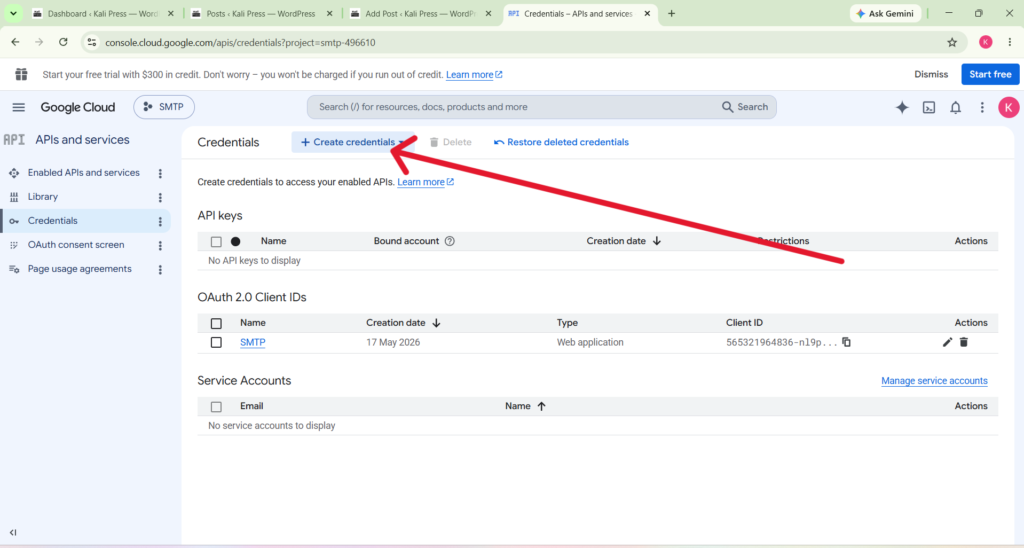Open the tab search dropdown arrow
This screenshot has height=548, width=1024.
point(13,13)
